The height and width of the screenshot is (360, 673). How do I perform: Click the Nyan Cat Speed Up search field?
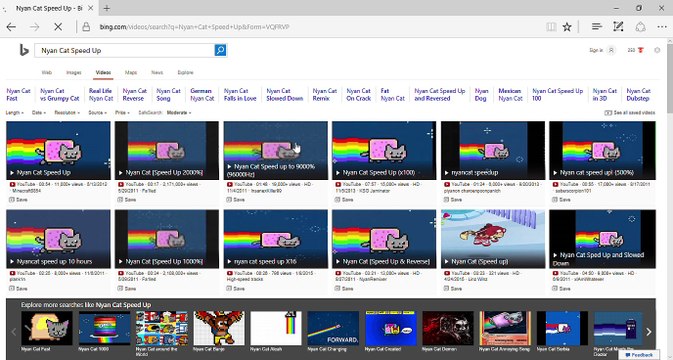coord(124,50)
